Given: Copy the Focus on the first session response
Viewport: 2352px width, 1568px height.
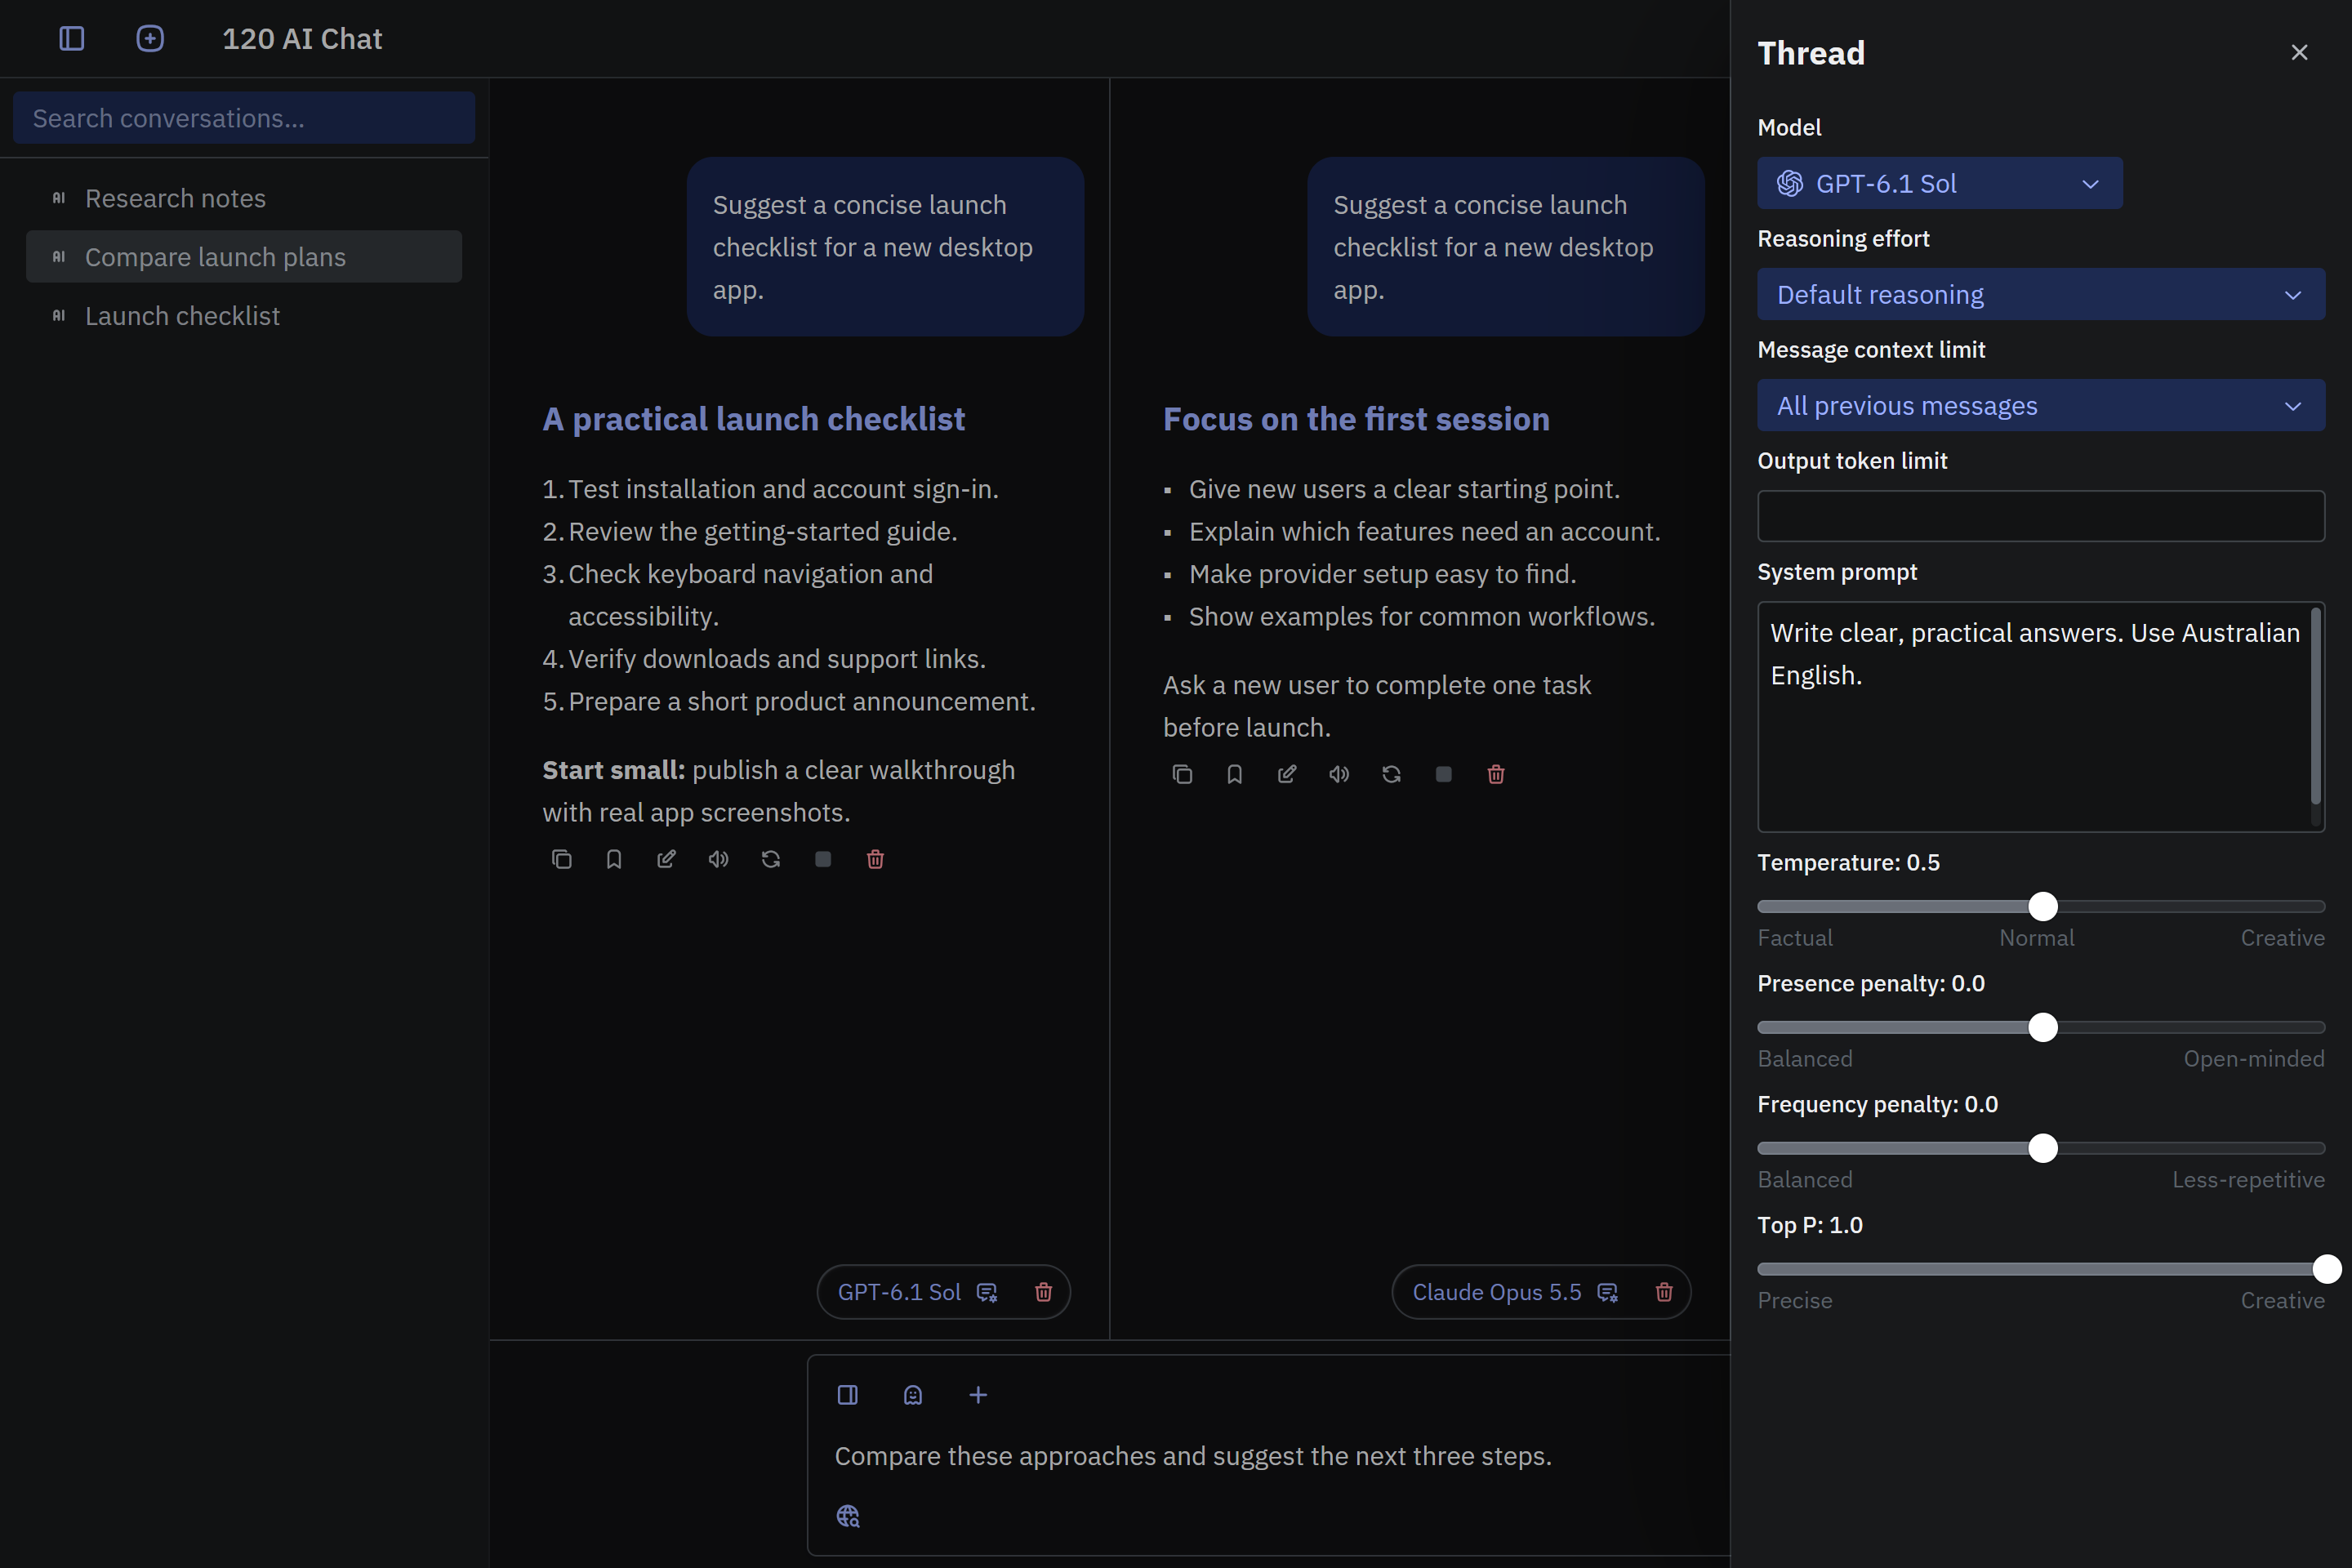Looking at the screenshot, I should (x=1182, y=774).
